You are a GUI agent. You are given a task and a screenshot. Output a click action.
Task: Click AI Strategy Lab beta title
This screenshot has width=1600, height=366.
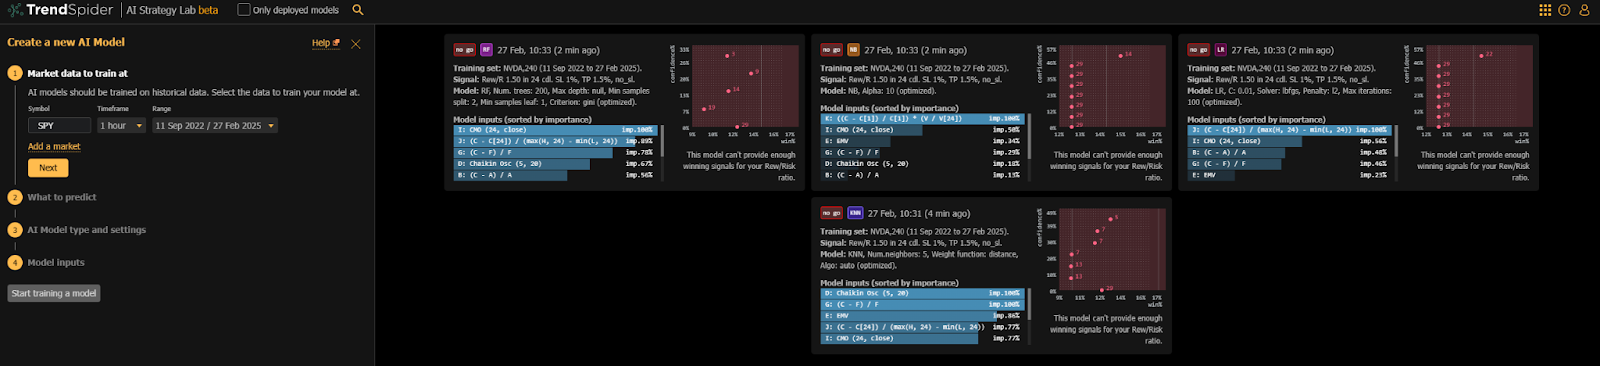(172, 10)
